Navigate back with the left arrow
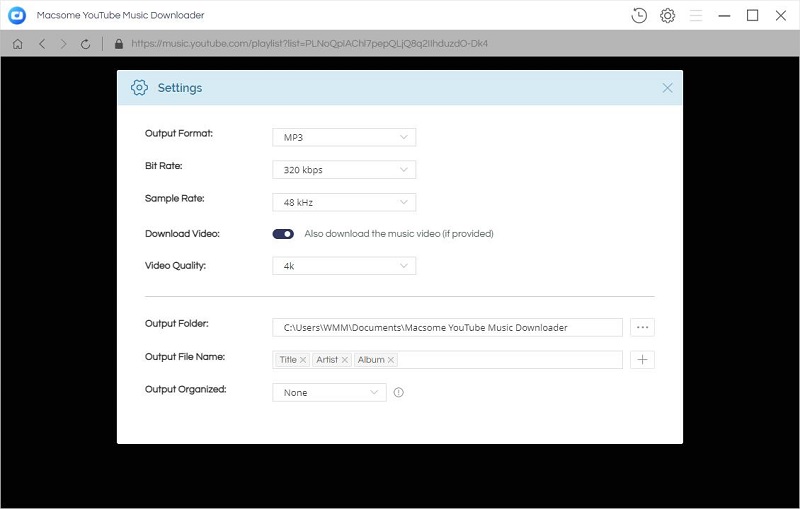 (42, 44)
